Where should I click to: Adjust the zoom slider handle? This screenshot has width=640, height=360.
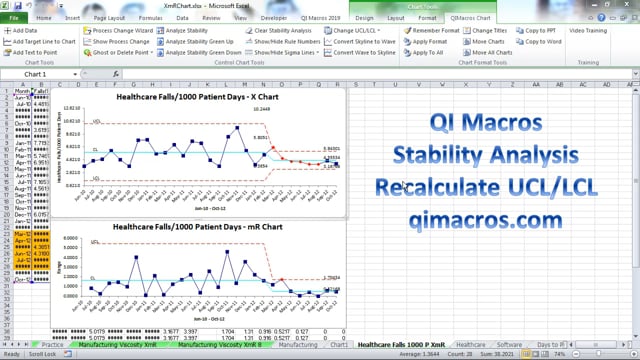click(599, 354)
